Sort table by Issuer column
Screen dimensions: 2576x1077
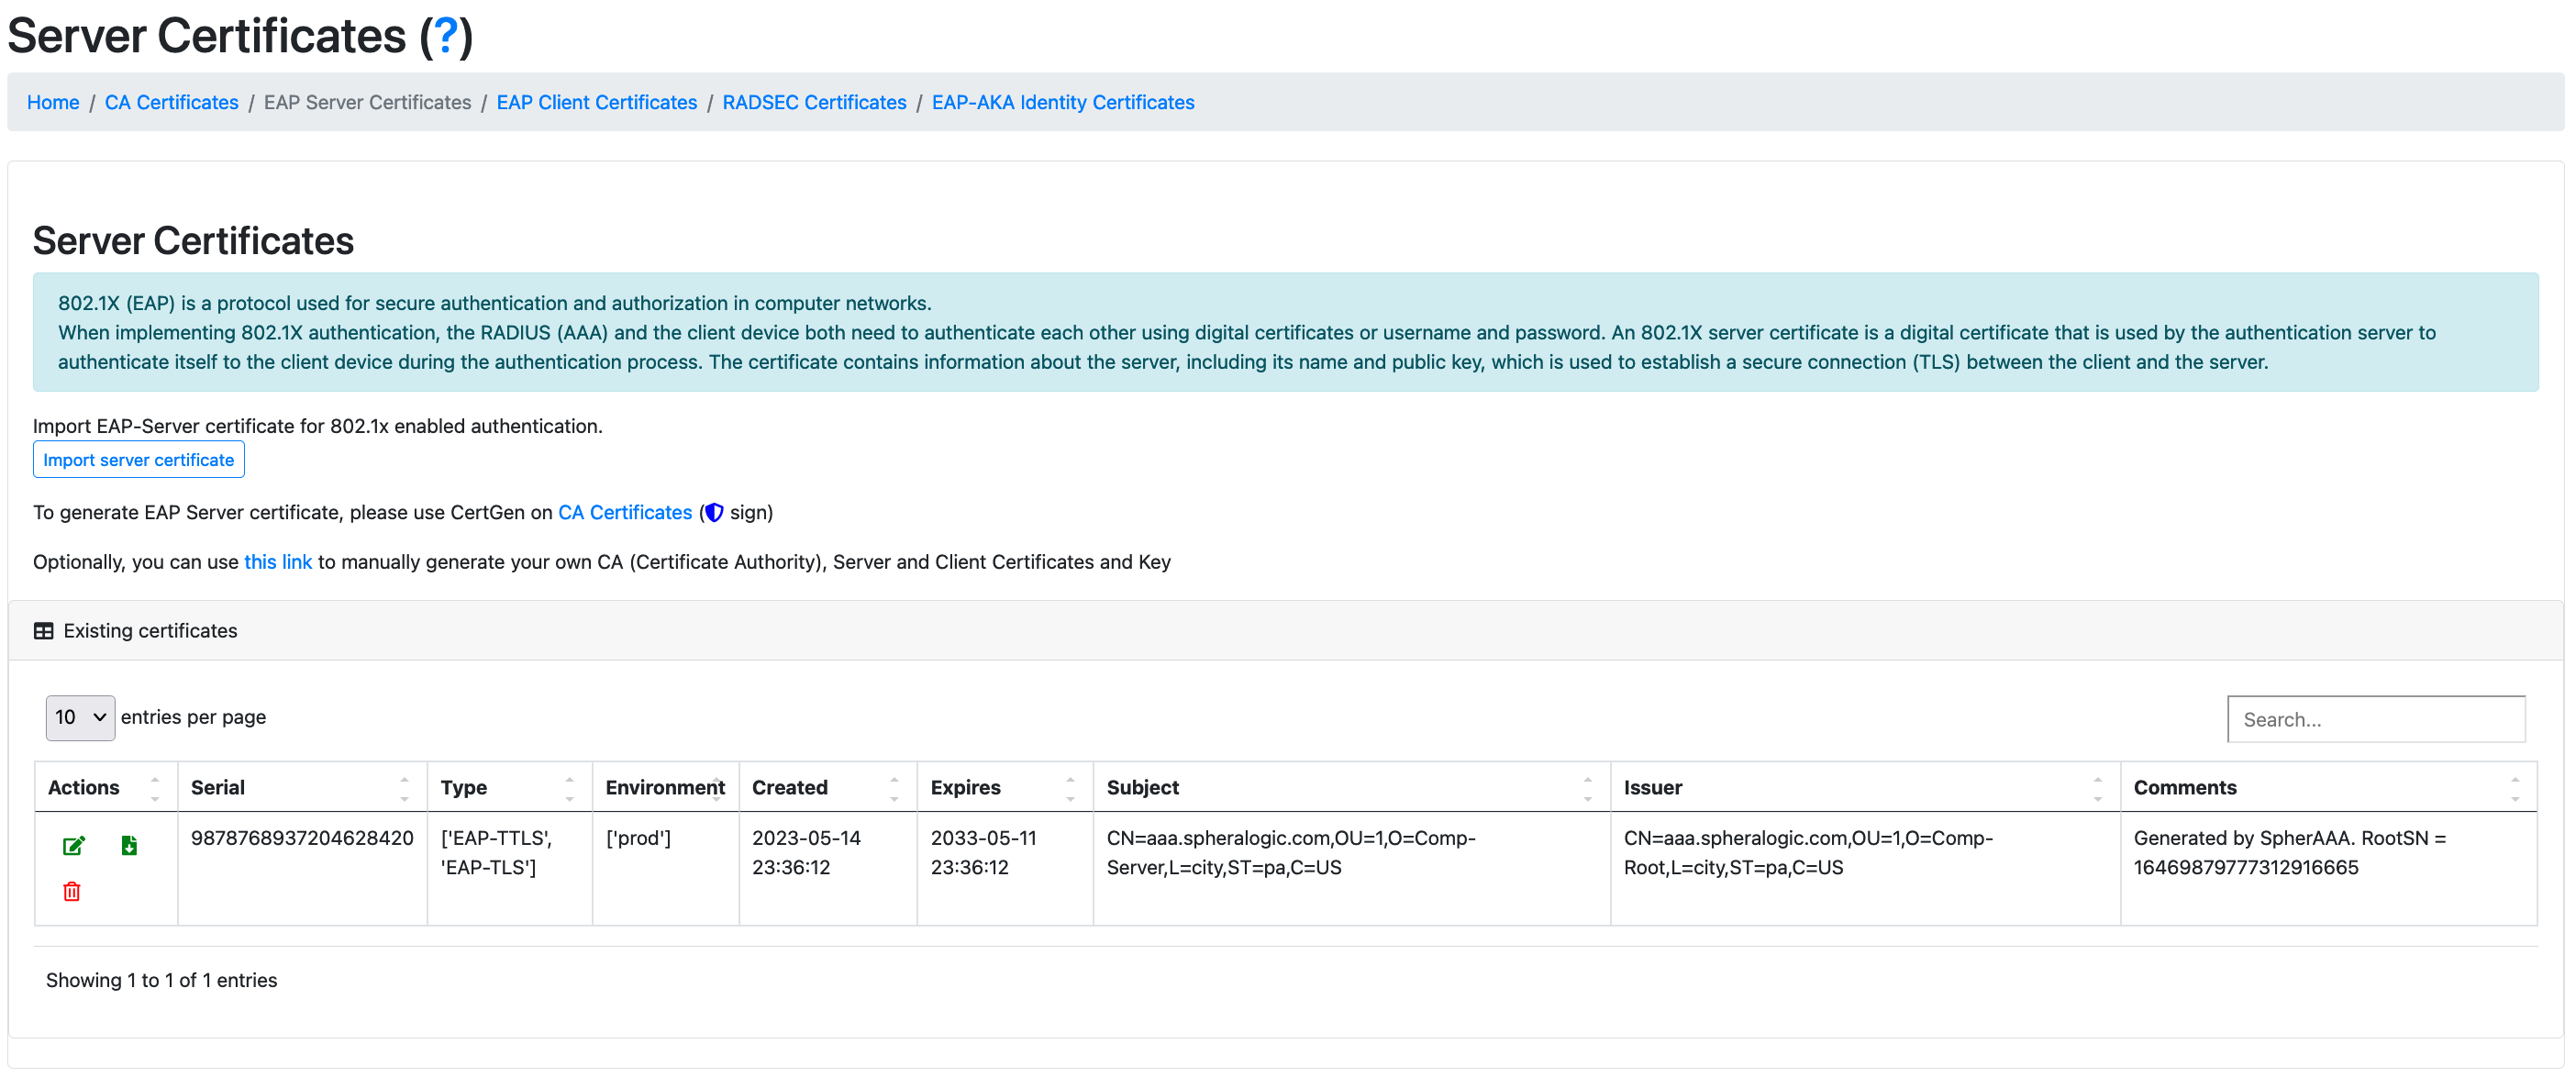1865,787
